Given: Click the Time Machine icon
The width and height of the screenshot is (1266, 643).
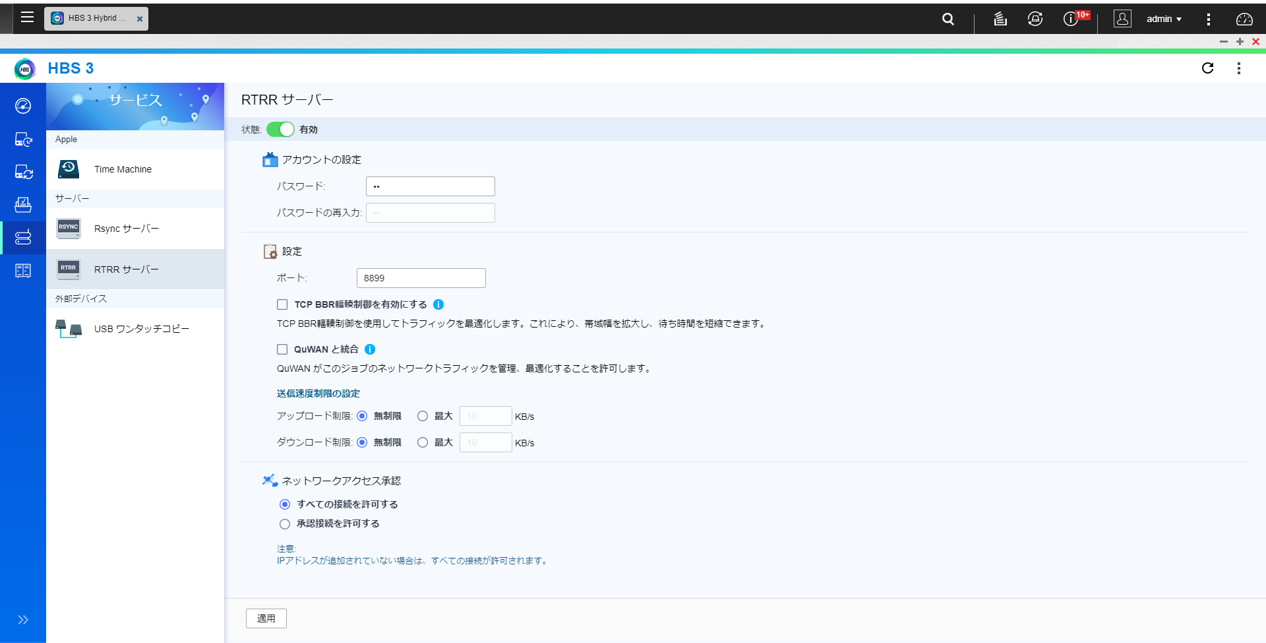Looking at the screenshot, I should click(68, 169).
